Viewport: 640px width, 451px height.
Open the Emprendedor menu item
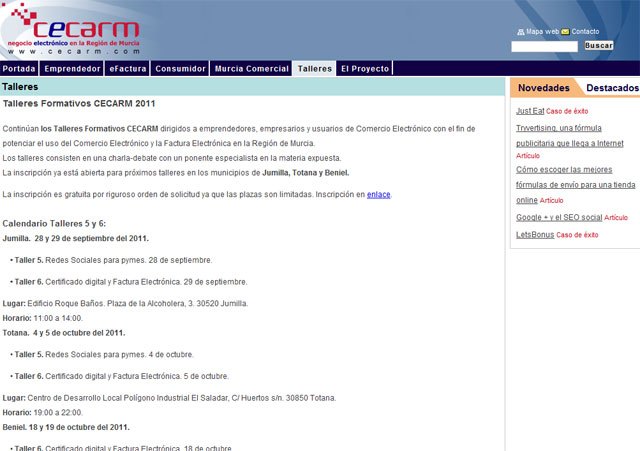[73, 69]
